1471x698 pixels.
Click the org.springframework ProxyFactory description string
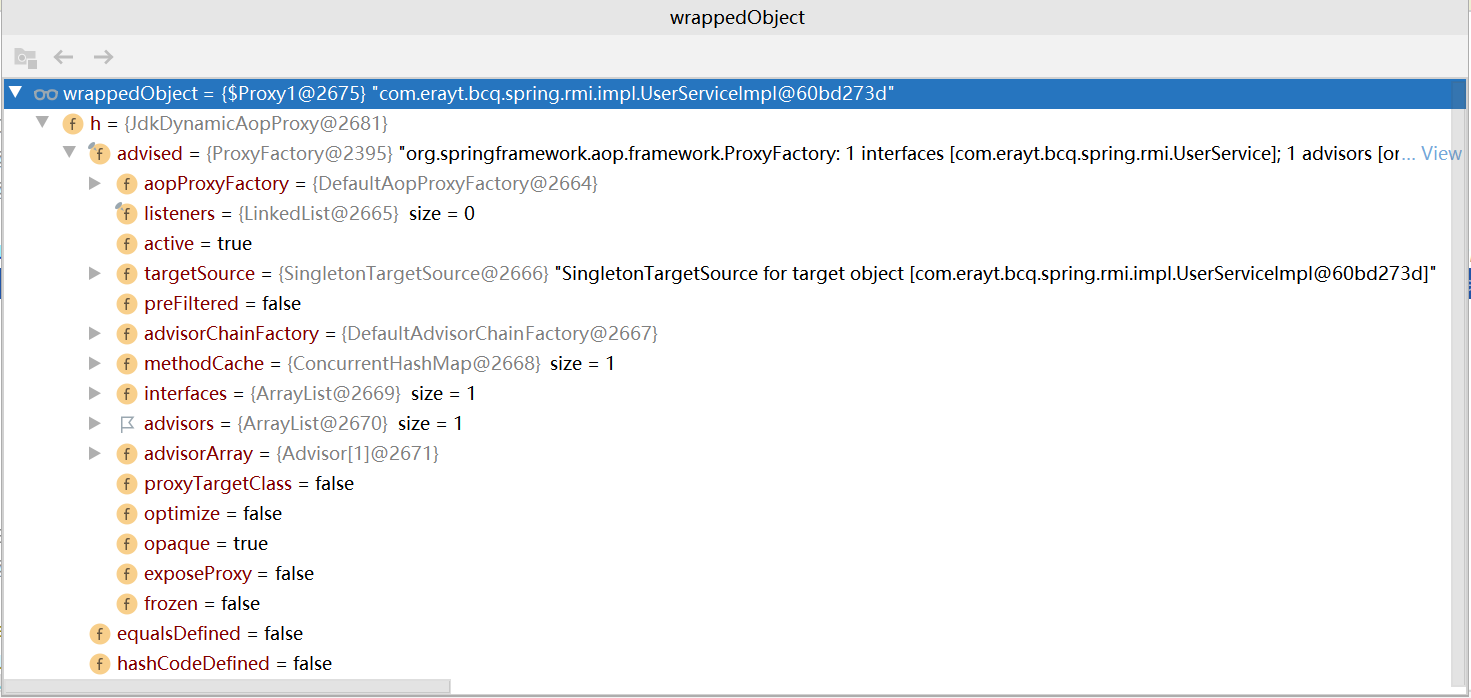(x=899, y=154)
